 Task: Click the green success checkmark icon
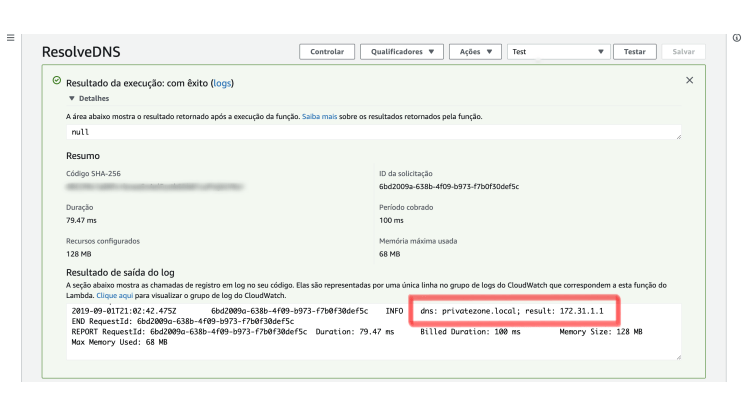57,81
